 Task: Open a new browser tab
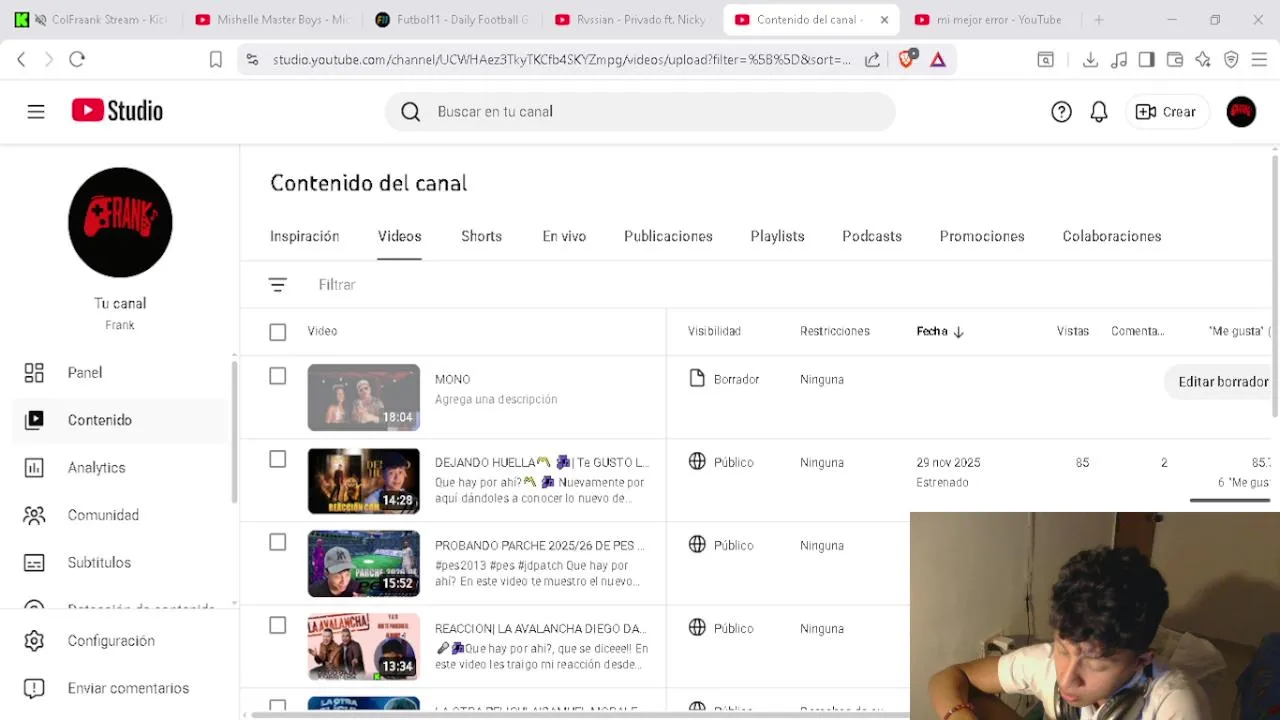tap(1099, 19)
